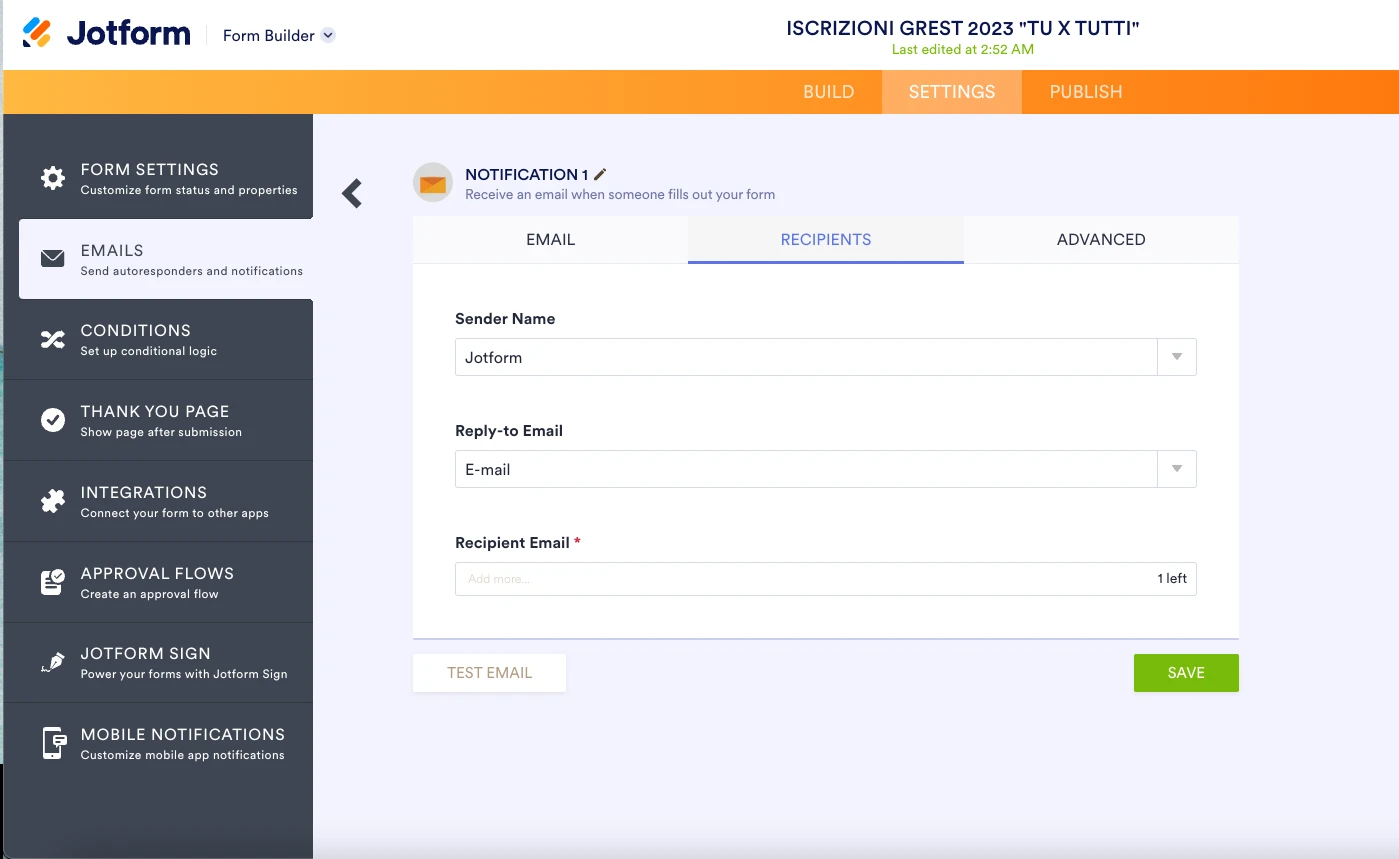Switch to the Advanced tab
This screenshot has width=1399, height=859.
click(x=1100, y=240)
